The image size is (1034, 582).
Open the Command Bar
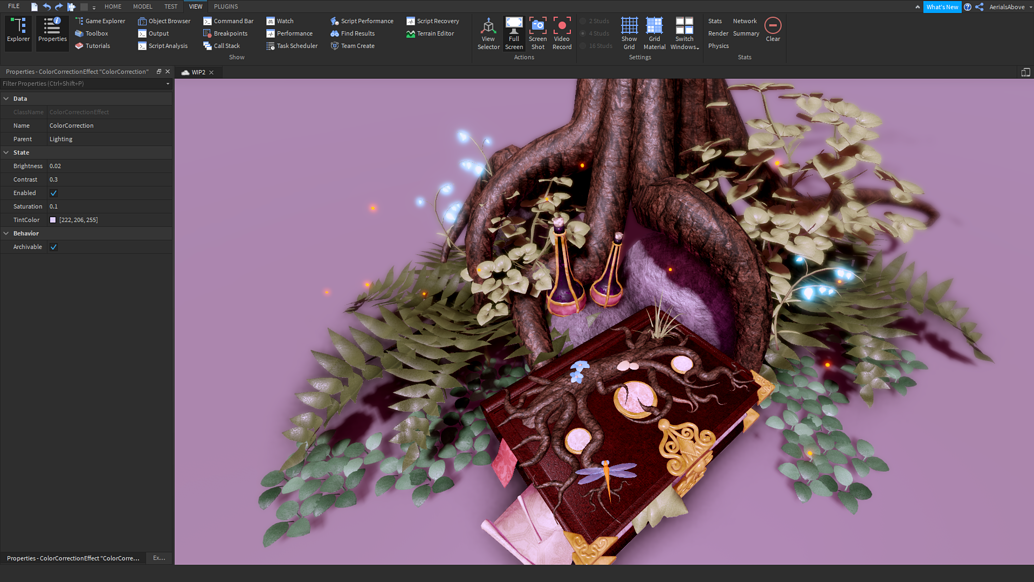pyautogui.click(x=226, y=20)
